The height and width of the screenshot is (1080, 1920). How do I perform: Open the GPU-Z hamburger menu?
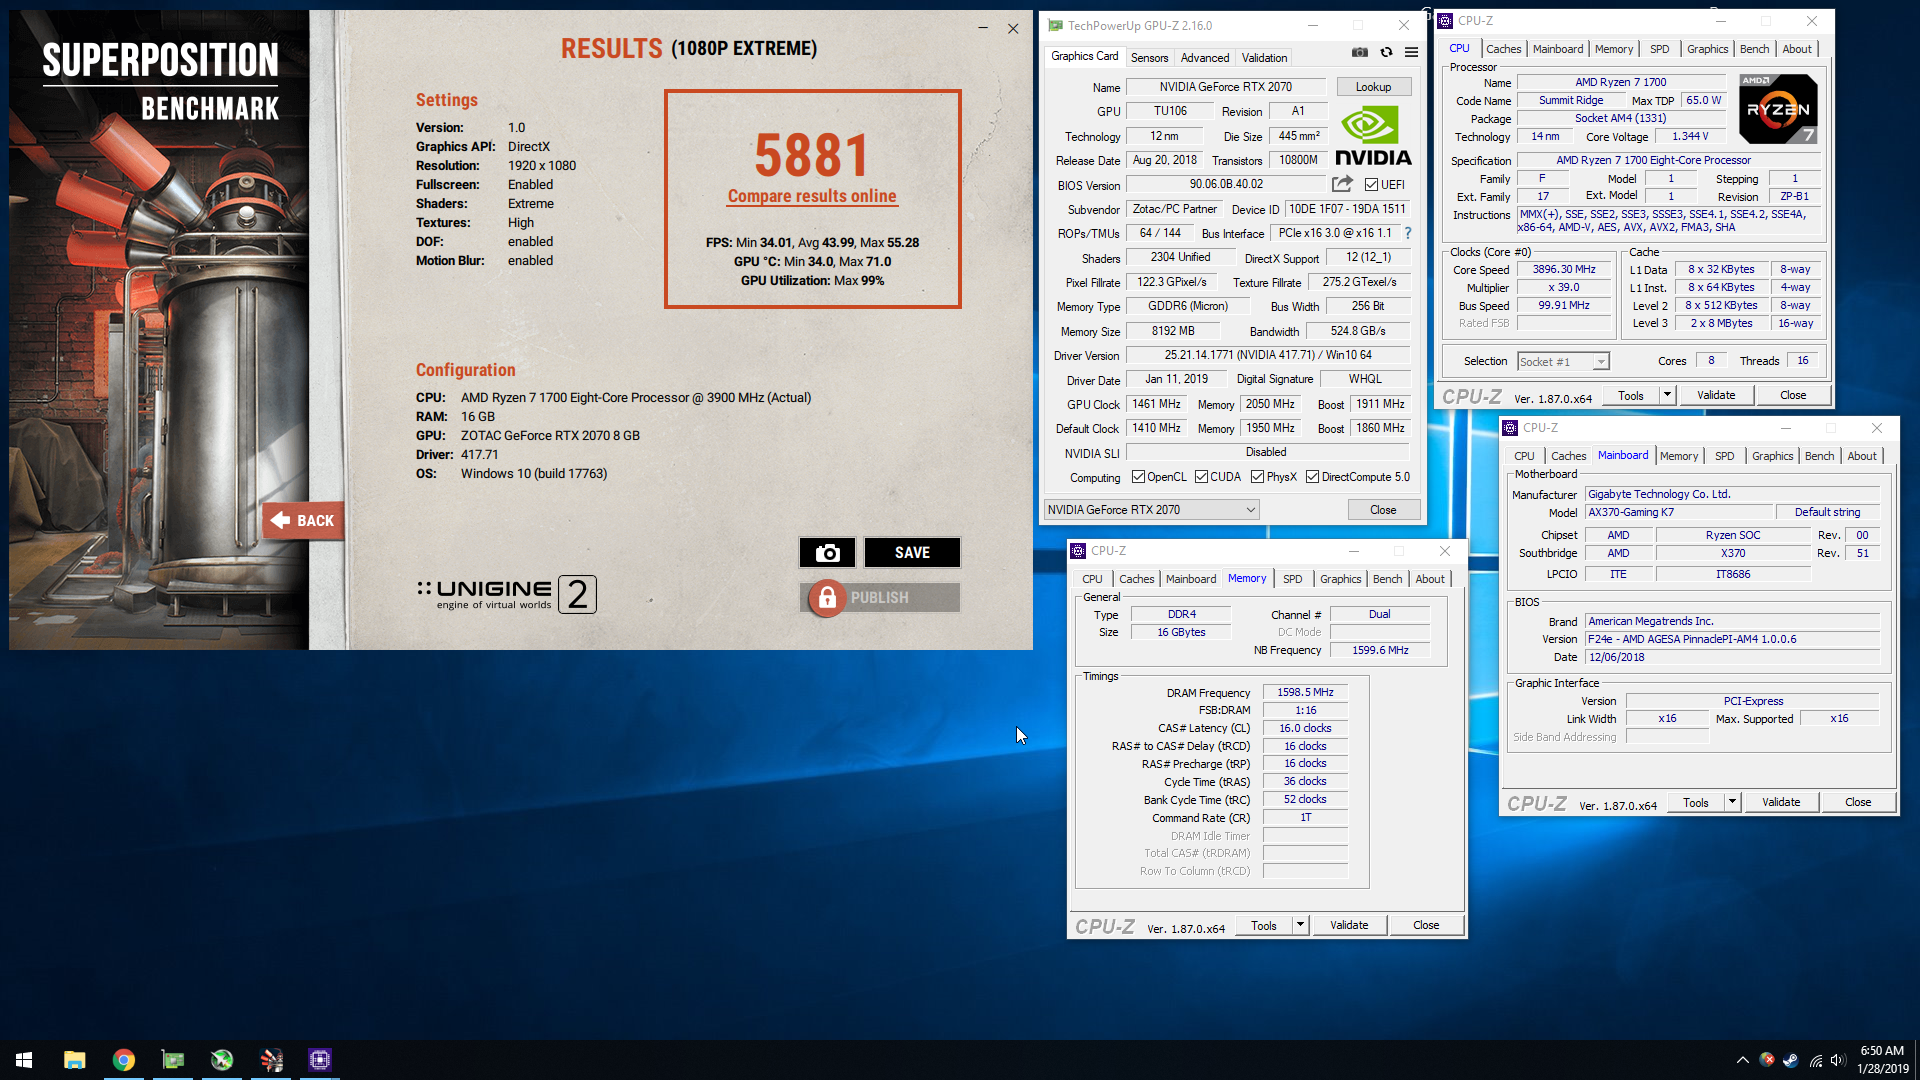pyautogui.click(x=1411, y=53)
